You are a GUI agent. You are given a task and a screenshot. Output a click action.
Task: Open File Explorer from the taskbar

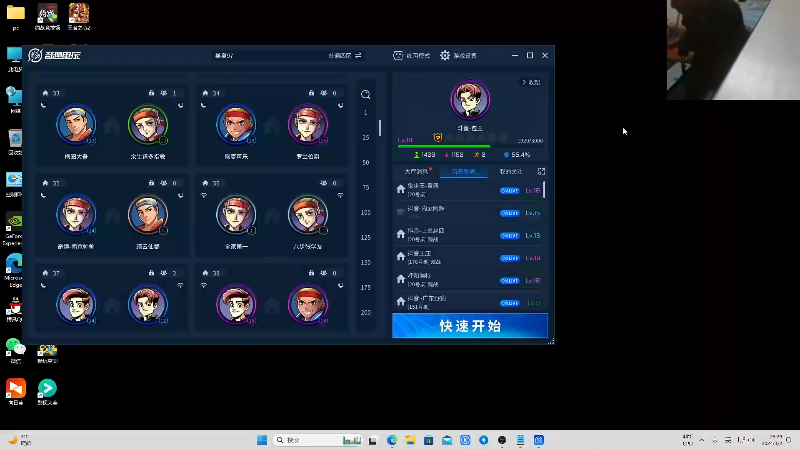[410, 440]
